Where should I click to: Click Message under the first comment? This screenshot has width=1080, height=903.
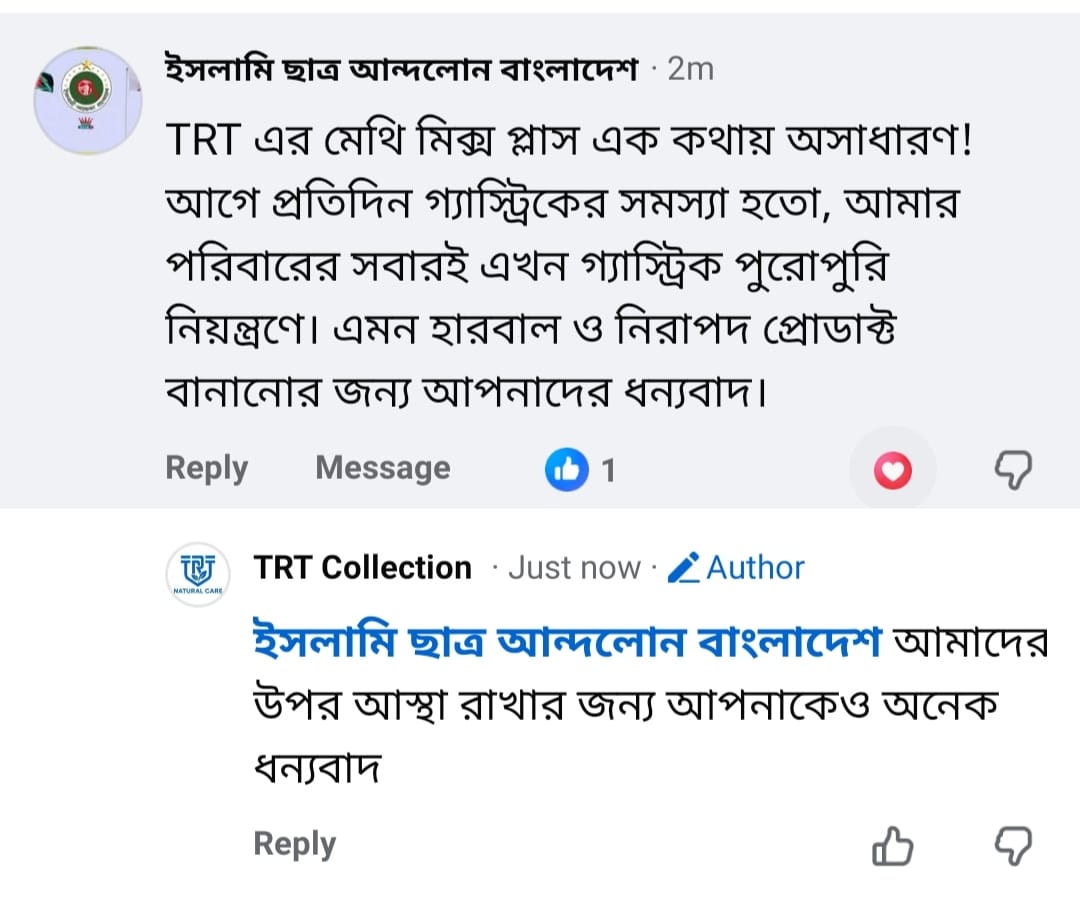383,468
